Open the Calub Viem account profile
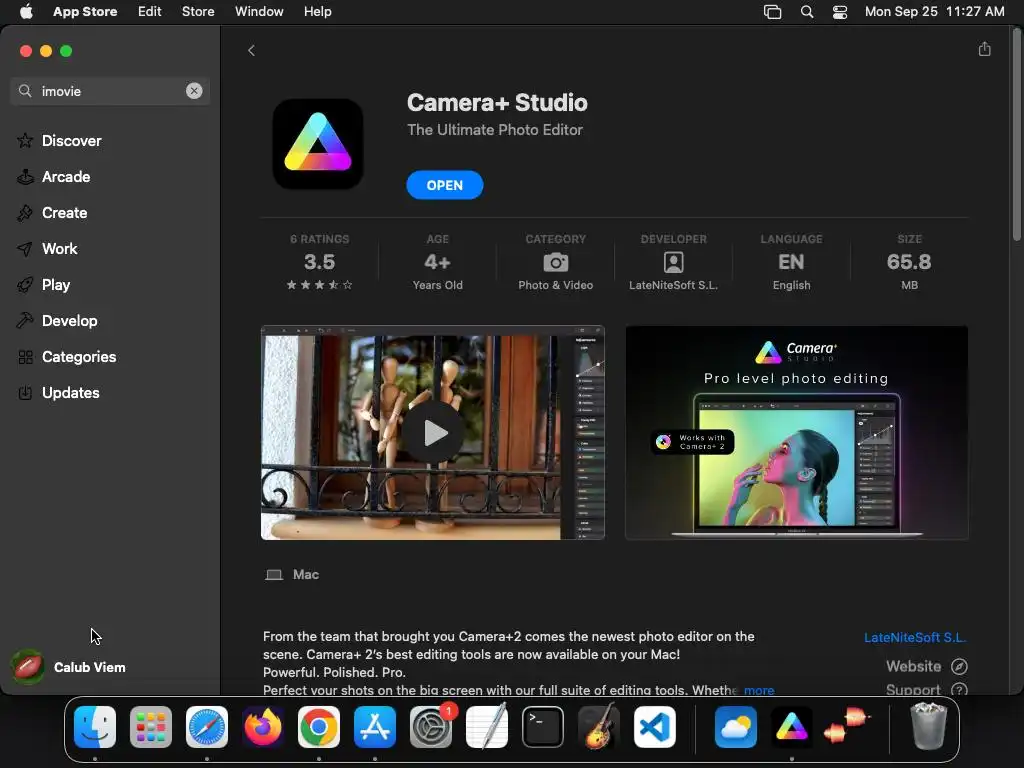Screen dimensions: 1024x768 [69, 667]
